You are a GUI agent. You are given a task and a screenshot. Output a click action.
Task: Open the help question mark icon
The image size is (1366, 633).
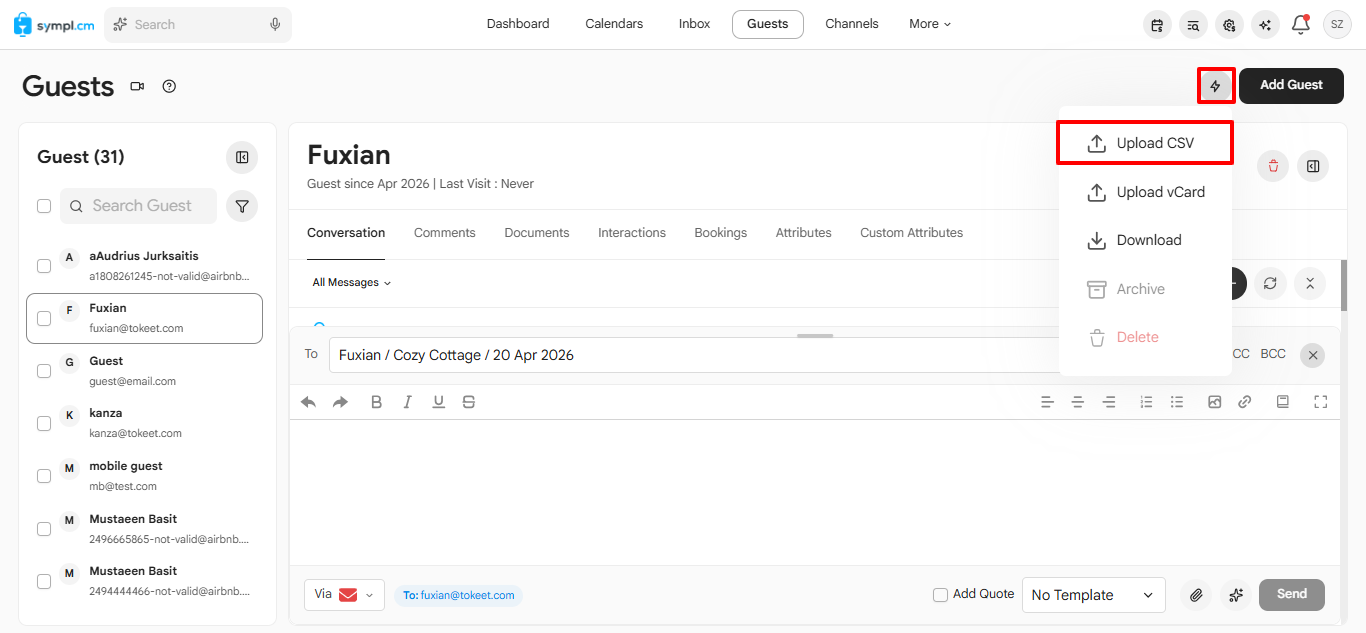[x=169, y=86]
